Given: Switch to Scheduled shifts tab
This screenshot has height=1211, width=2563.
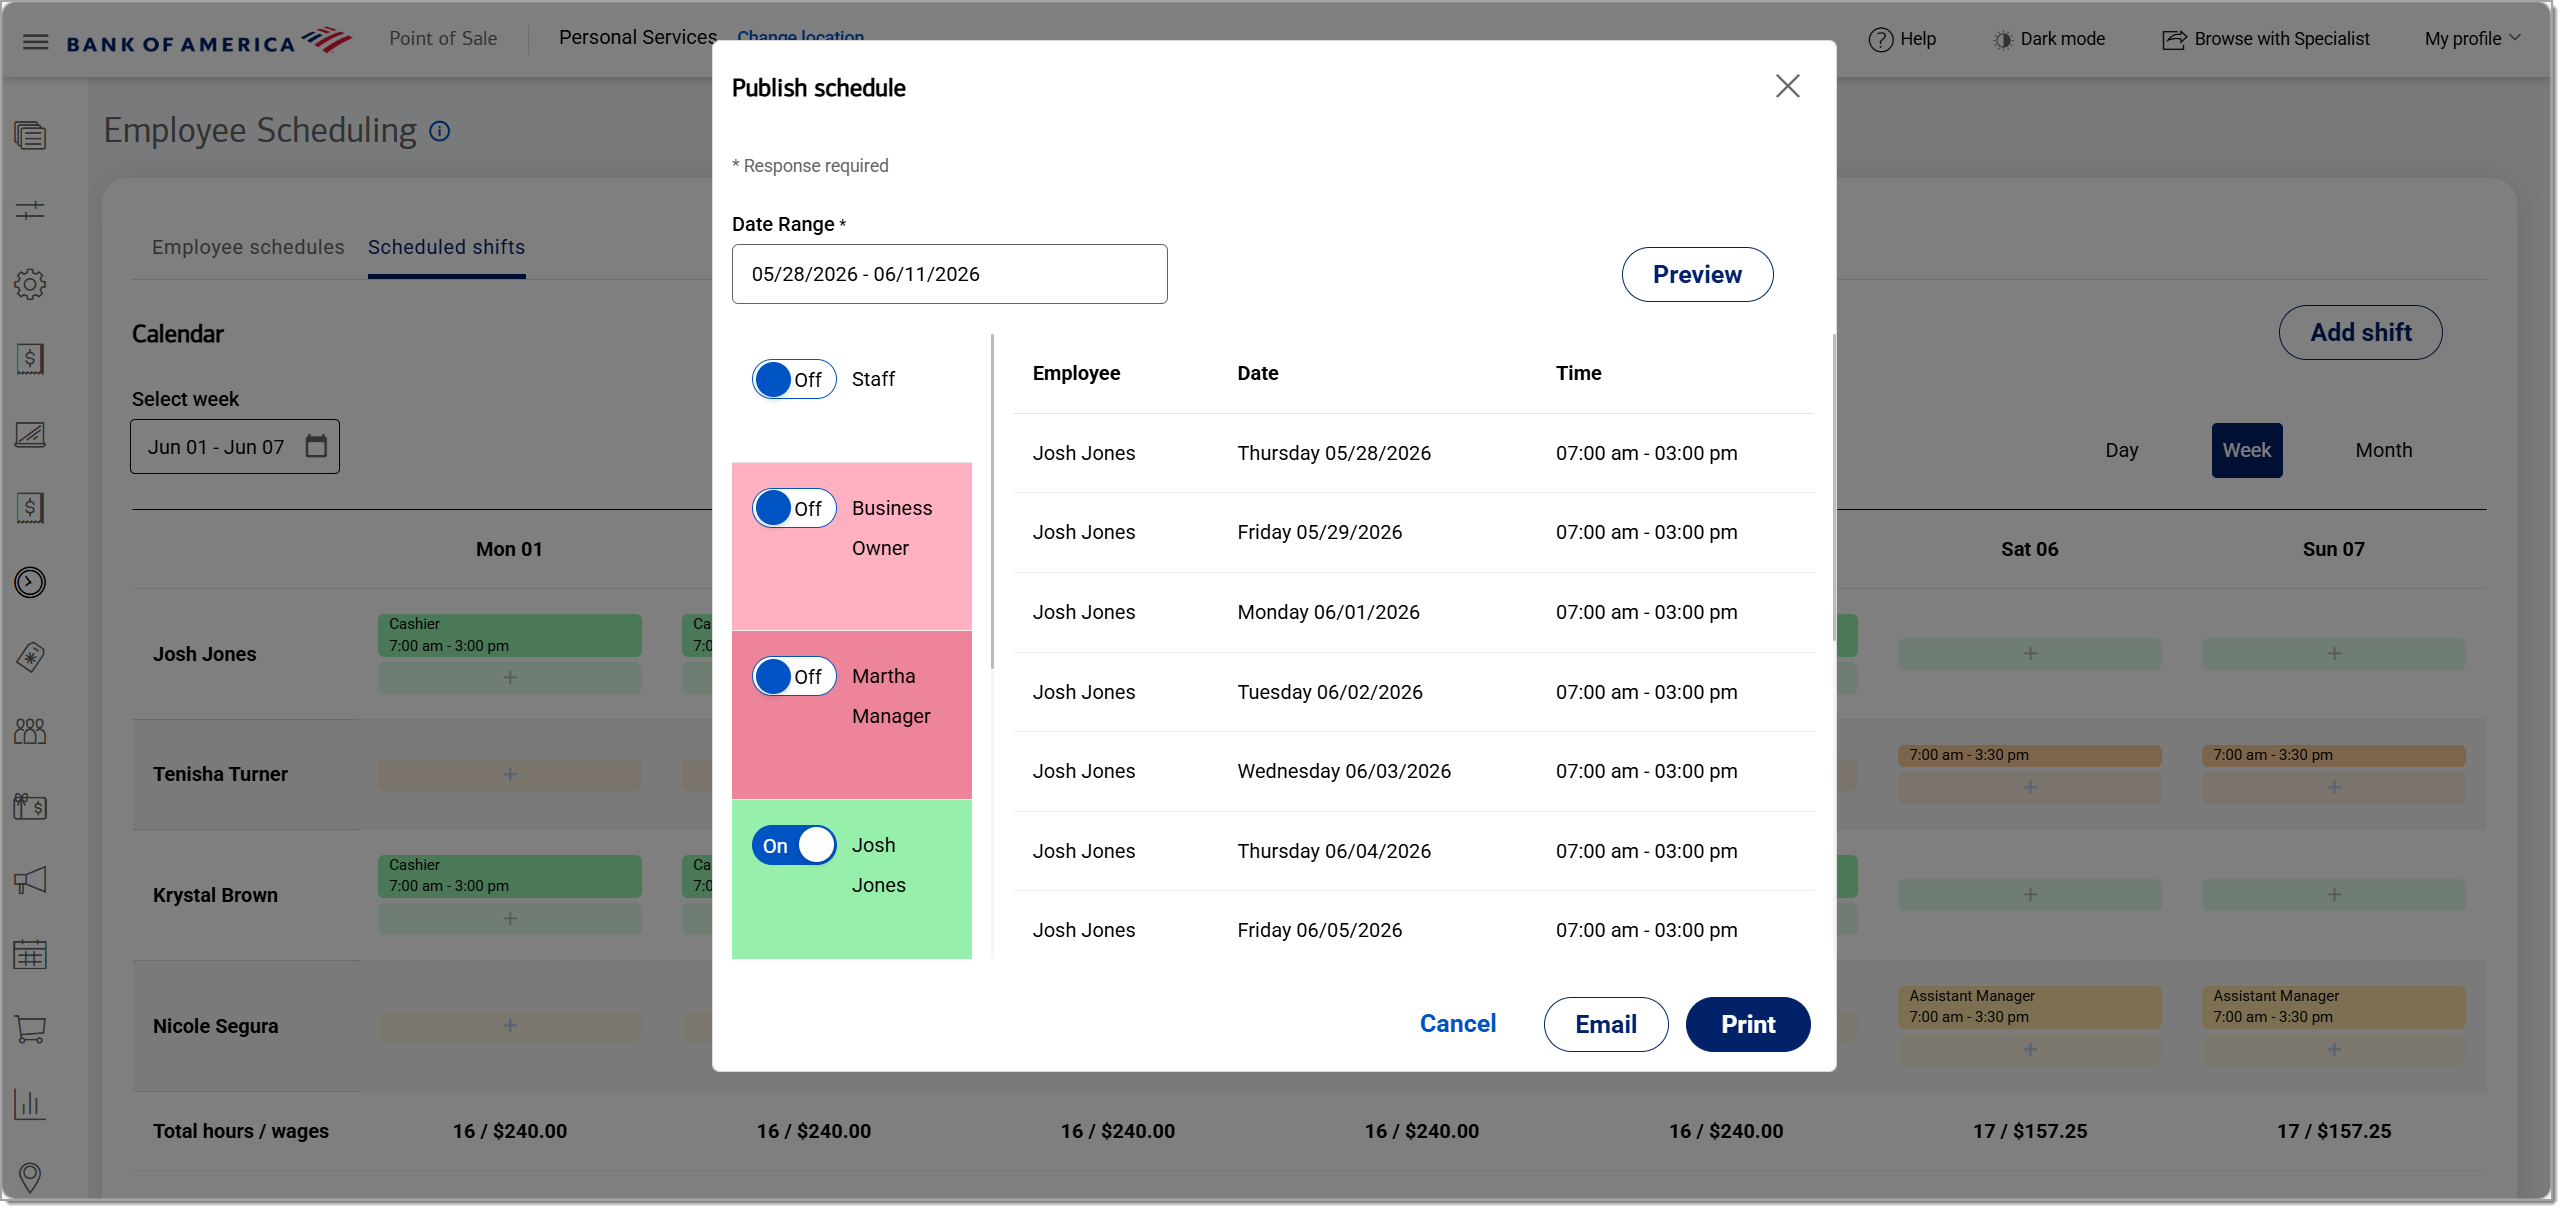Looking at the screenshot, I should click(x=446, y=247).
